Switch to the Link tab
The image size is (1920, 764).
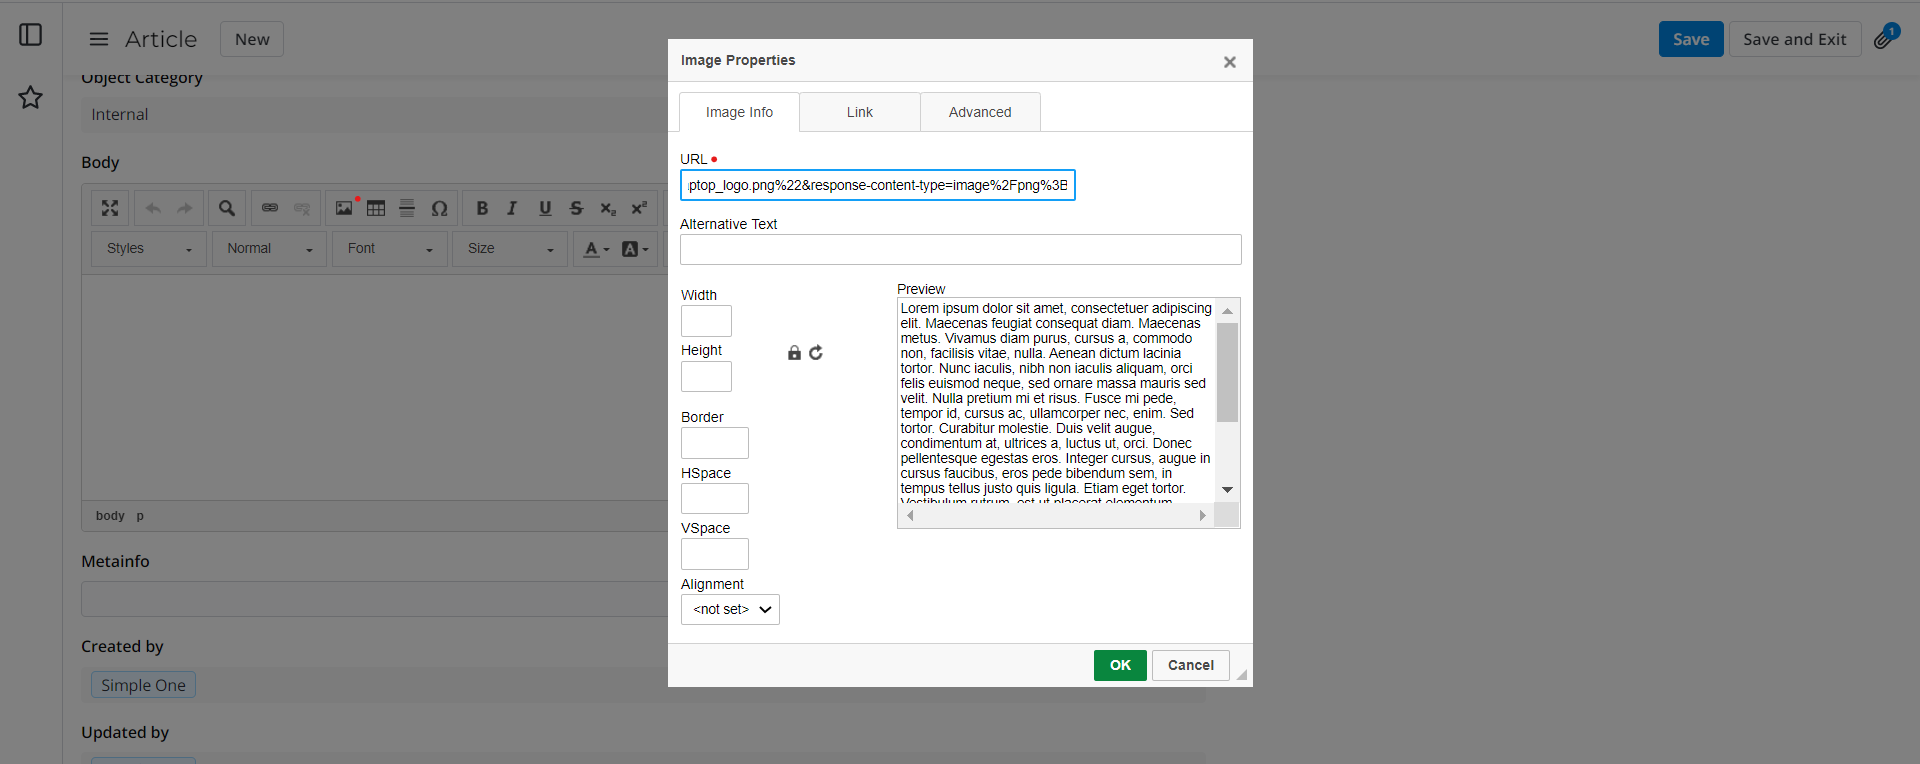point(860,112)
